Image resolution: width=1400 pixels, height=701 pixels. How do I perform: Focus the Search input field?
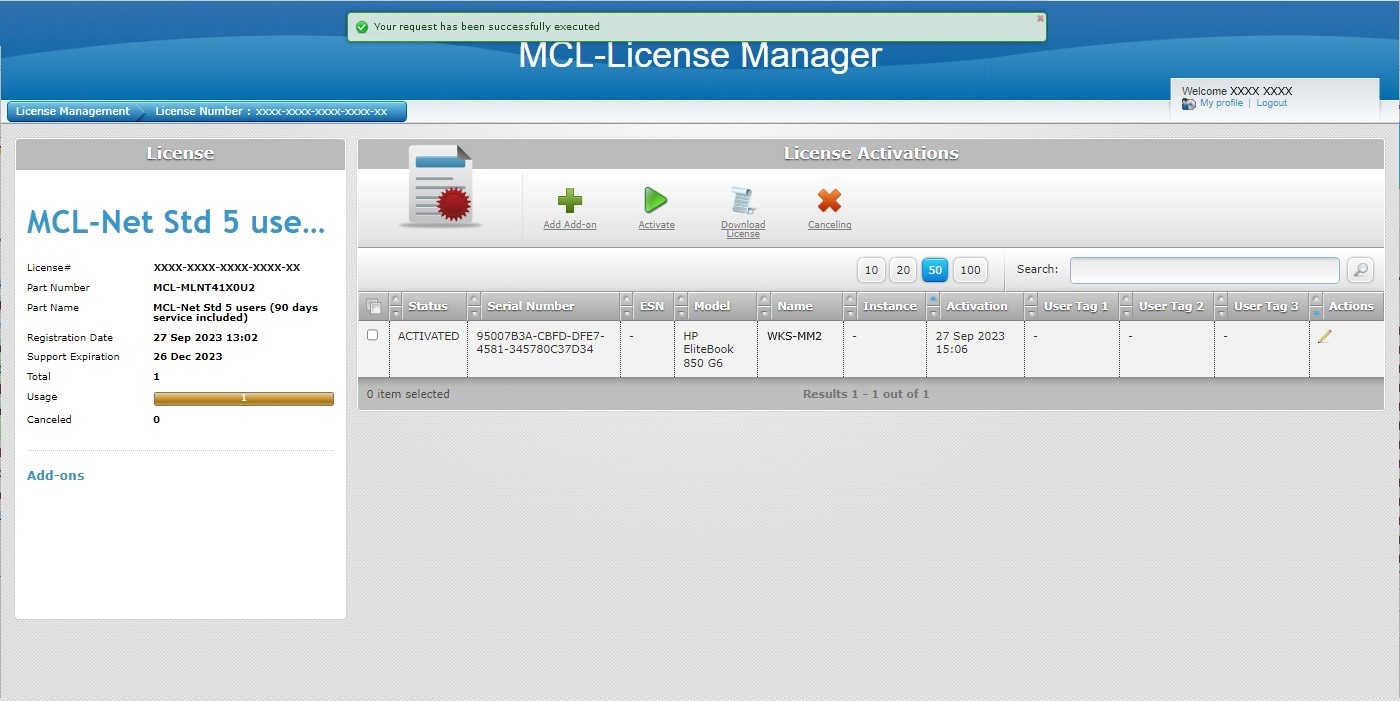pos(1204,270)
